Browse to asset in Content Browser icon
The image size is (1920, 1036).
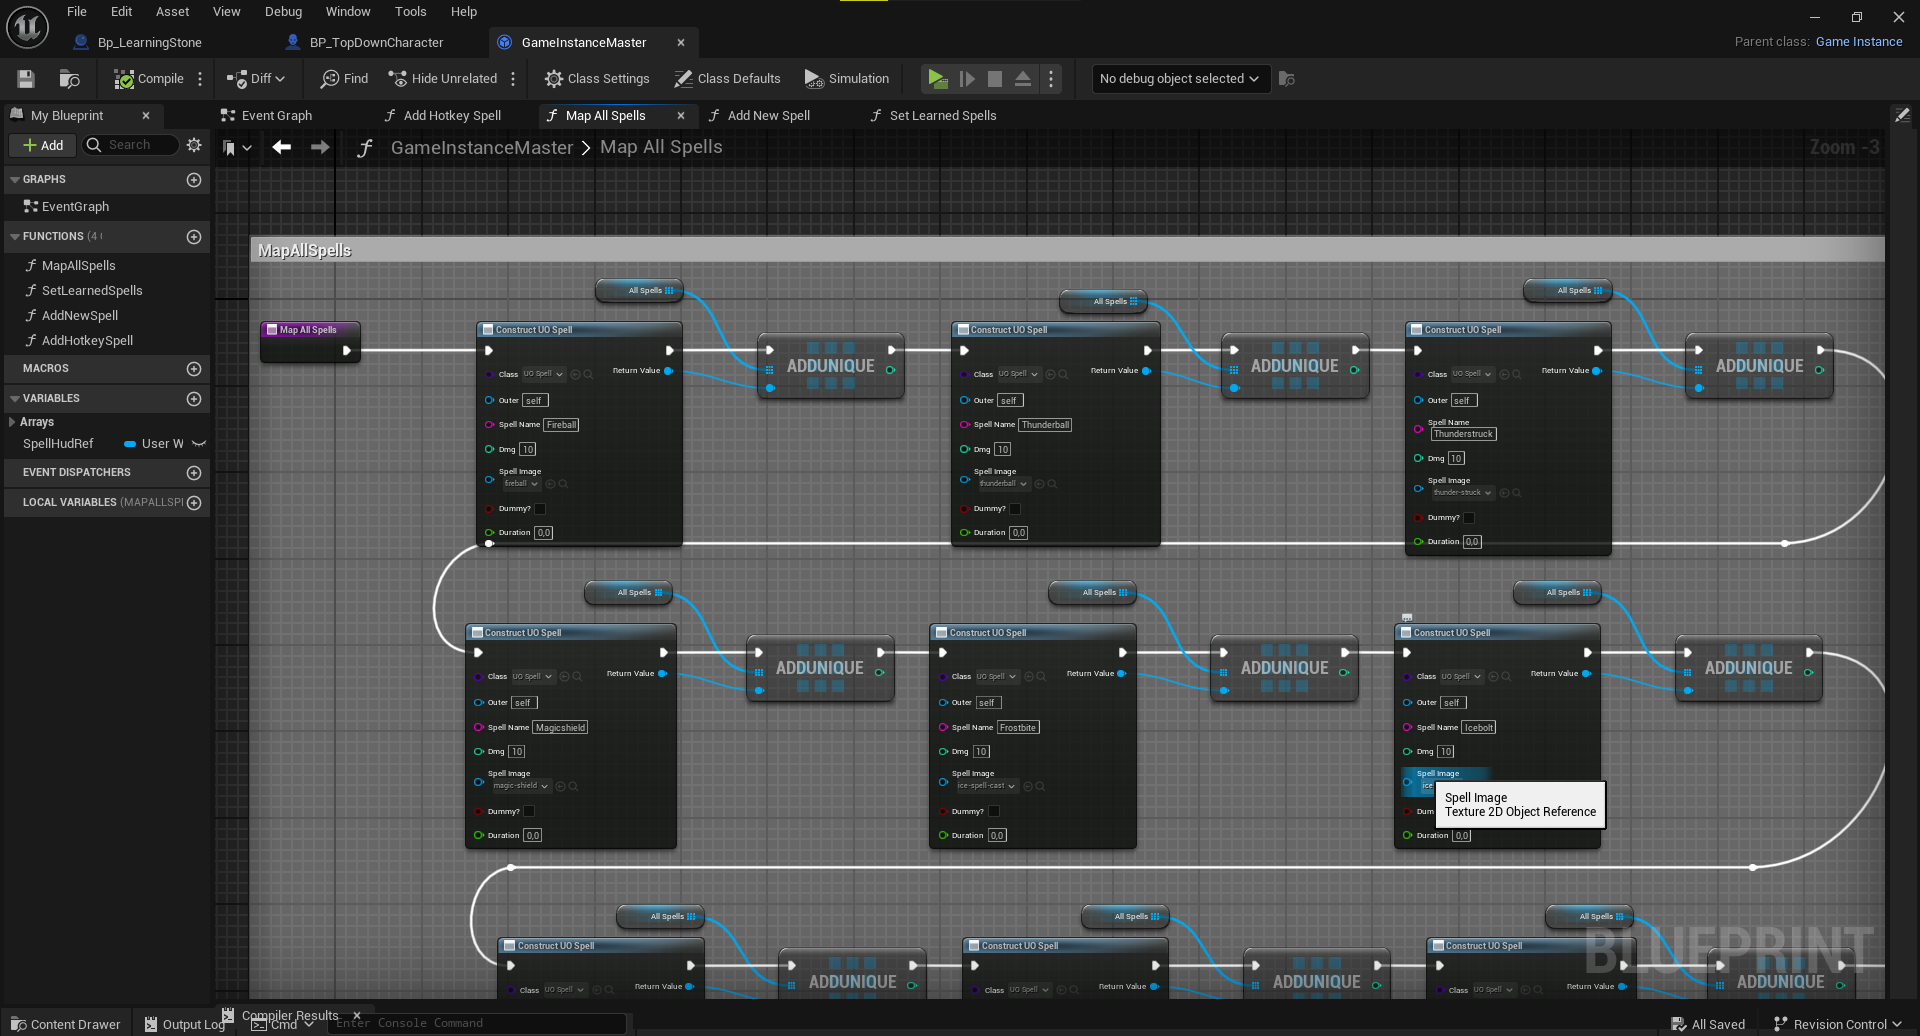[69, 79]
